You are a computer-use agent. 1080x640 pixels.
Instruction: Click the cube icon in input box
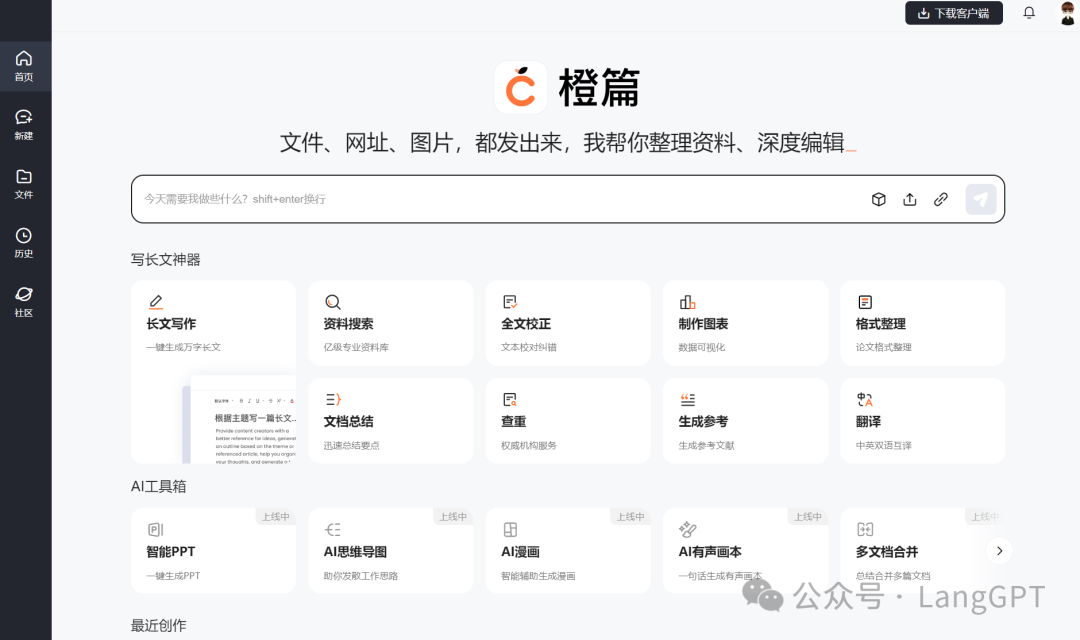(x=878, y=199)
